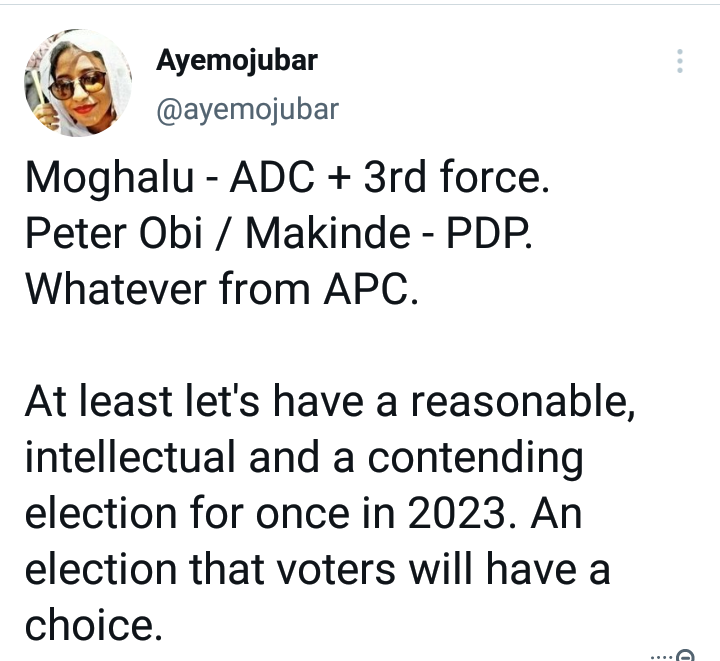Open the @ayemojubar handle link
The image size is (720, 661).
click(x=248, y=111)
